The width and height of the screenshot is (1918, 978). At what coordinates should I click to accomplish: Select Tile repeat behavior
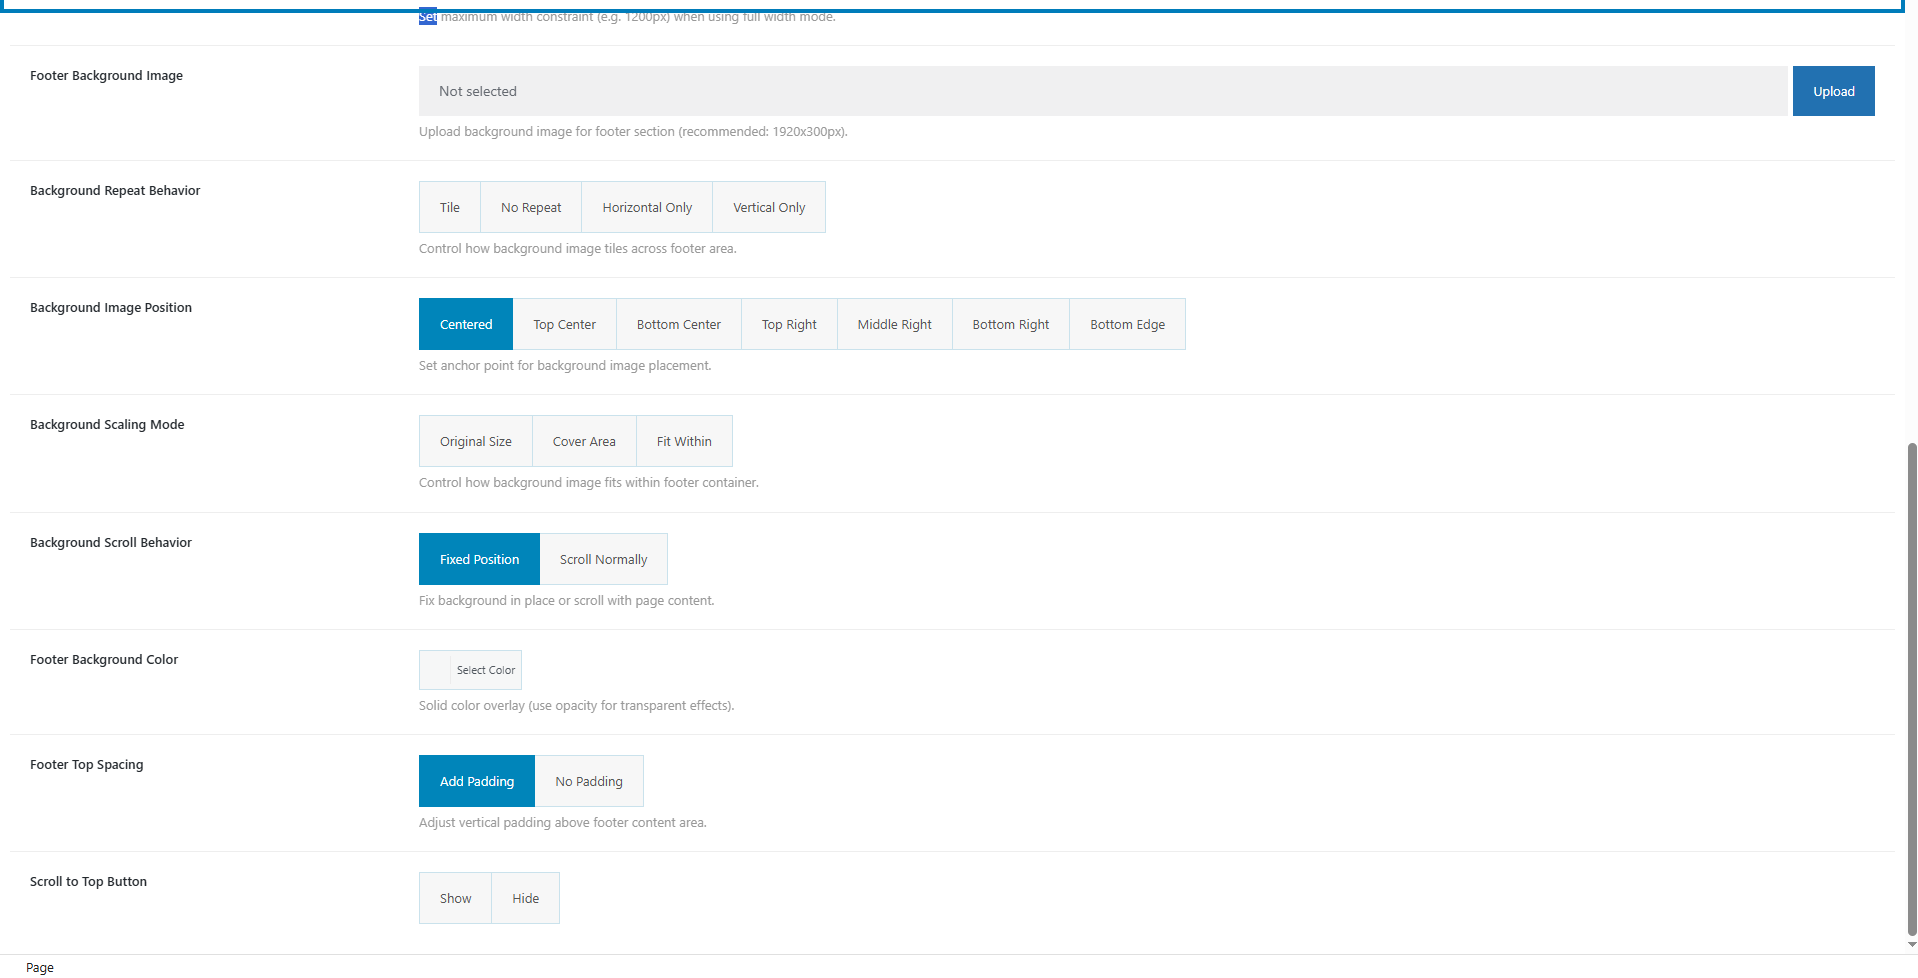point(449,207)
